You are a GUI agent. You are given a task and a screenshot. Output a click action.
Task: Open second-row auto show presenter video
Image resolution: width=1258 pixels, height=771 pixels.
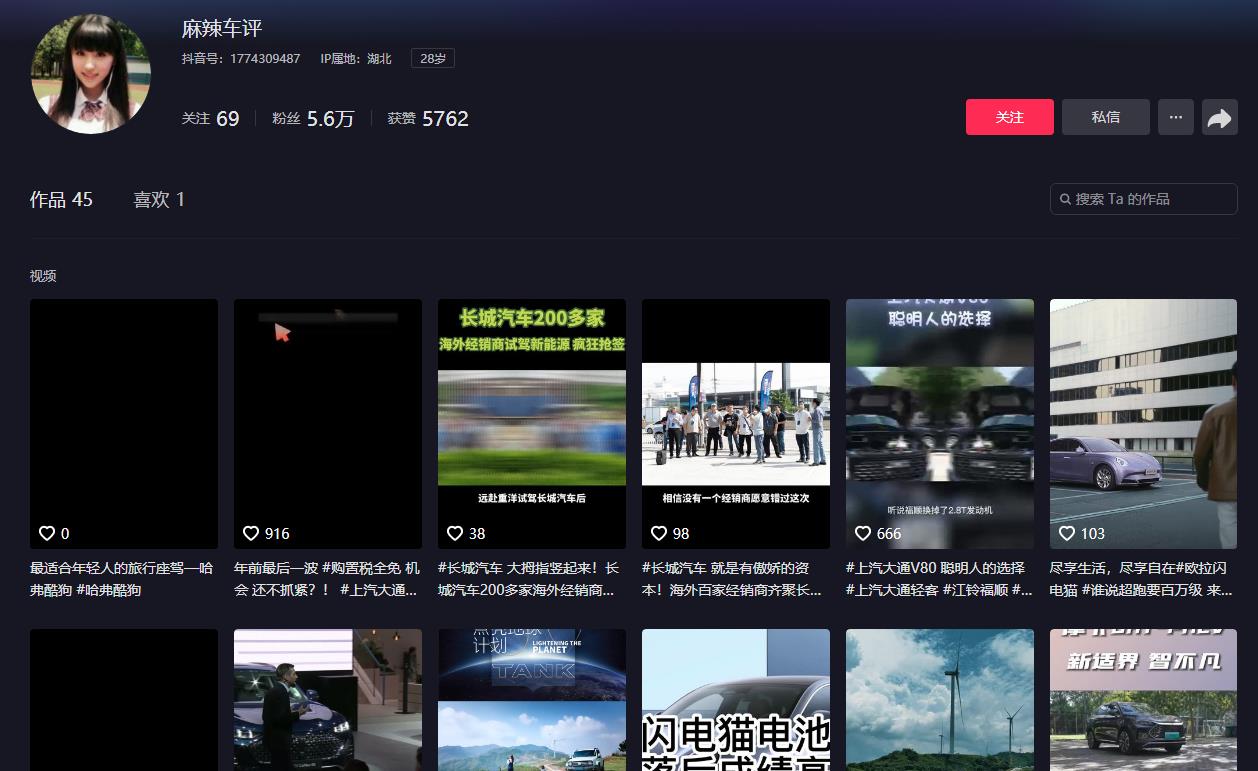tap(328, 700)
